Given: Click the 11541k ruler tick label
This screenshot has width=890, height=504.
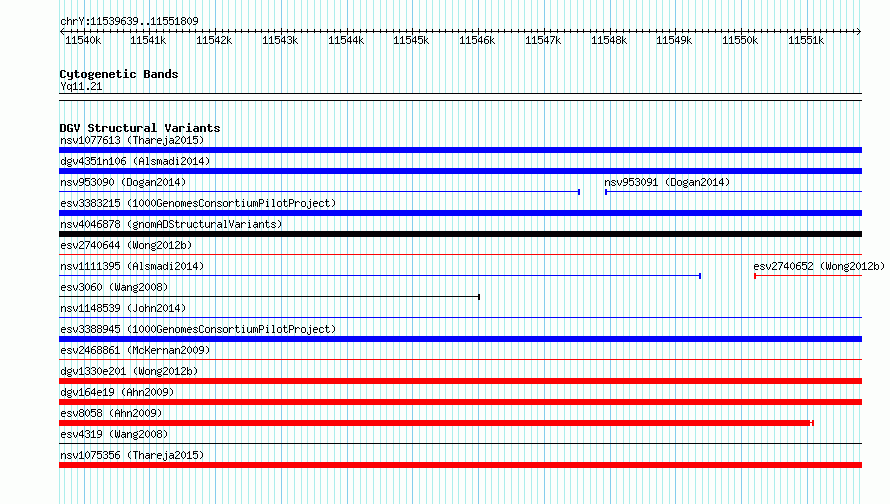Looking at the screenshot, I should (148, 40).
